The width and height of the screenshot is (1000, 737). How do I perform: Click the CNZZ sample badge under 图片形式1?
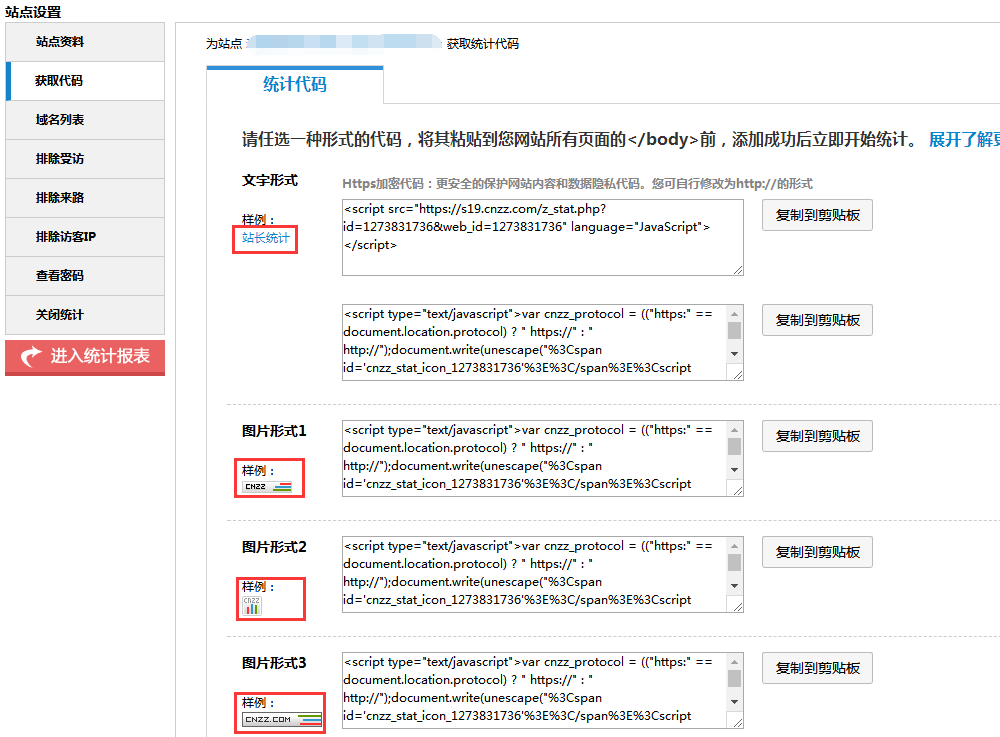(267, 487)
